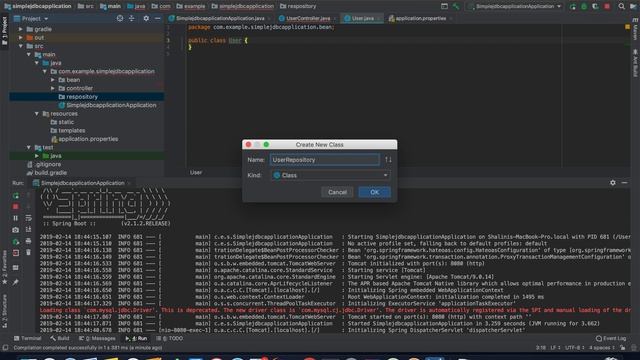The height and width of the screenshot is (360, 640).
Task: Select application.properties in project tree
Action: coord(88,139)
